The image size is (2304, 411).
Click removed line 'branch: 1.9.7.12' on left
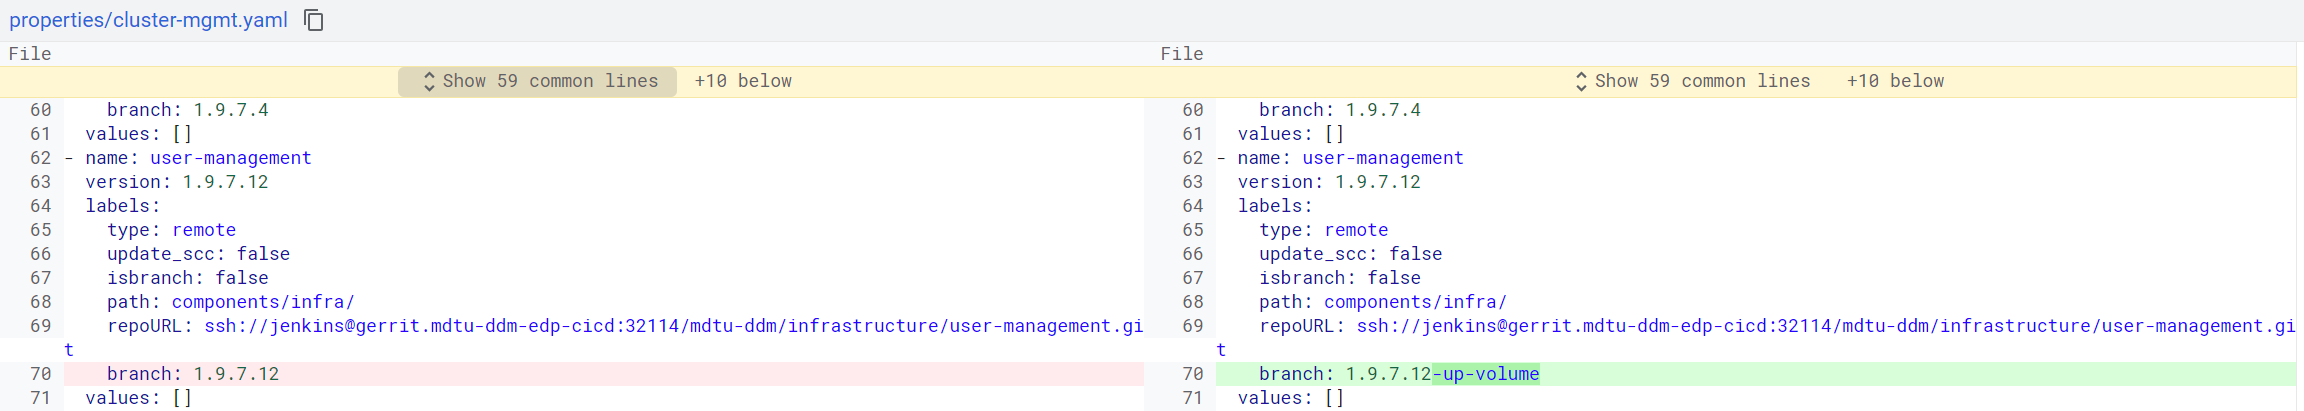coord(604,374)
